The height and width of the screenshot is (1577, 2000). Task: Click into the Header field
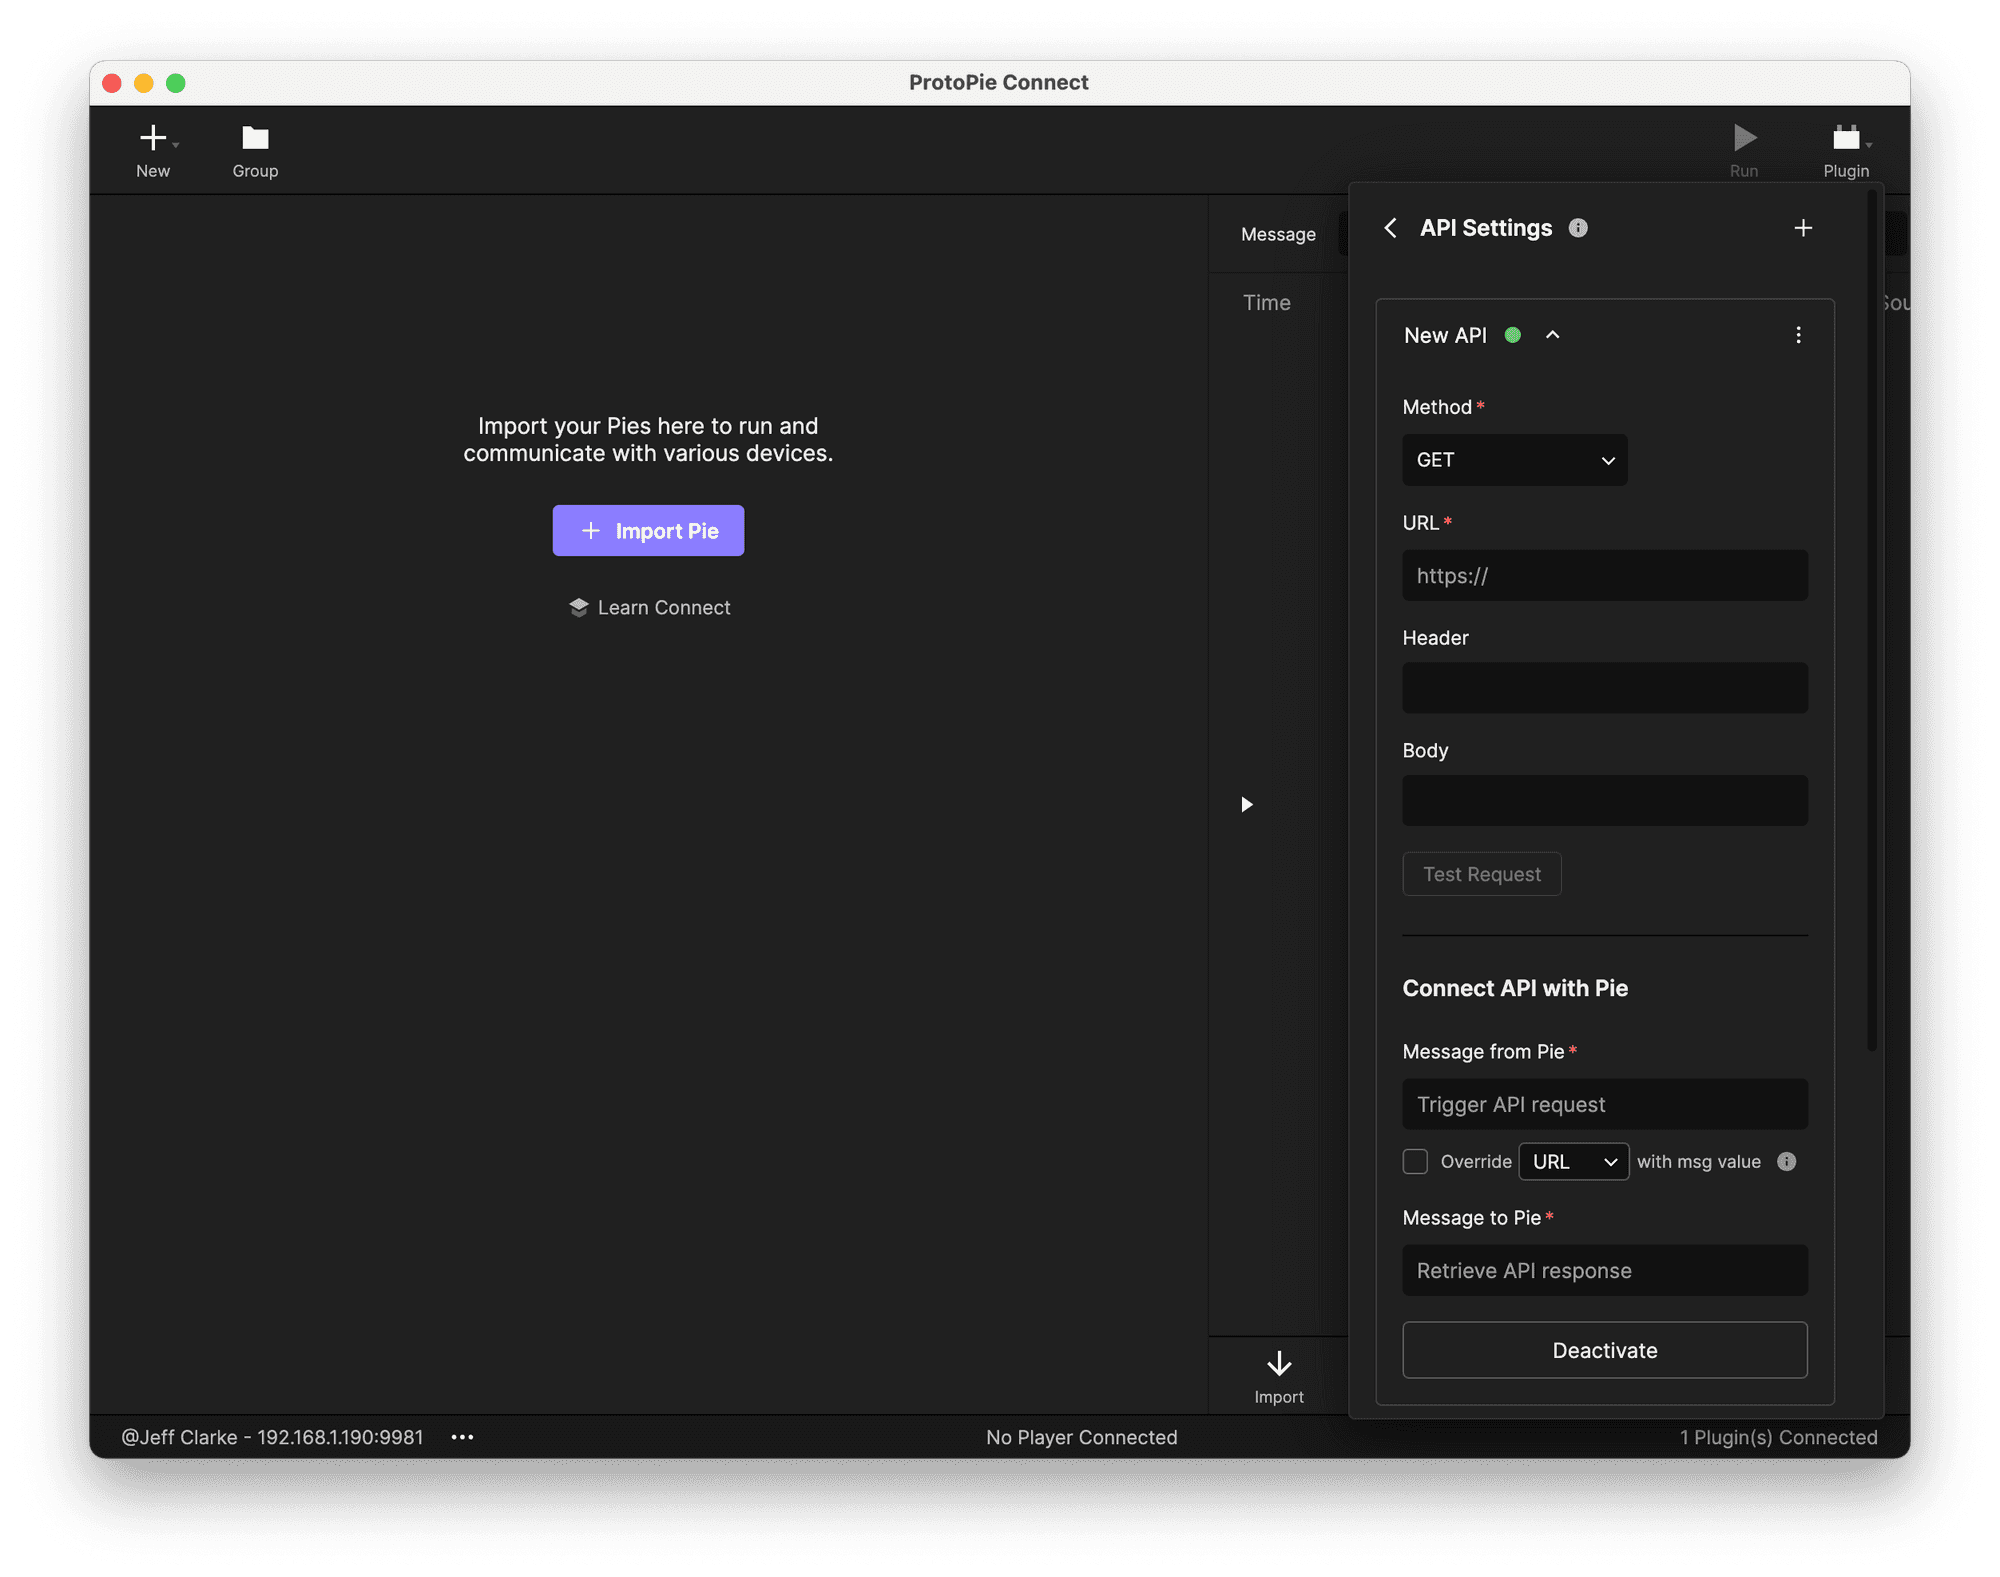(x=1604, y=688)
